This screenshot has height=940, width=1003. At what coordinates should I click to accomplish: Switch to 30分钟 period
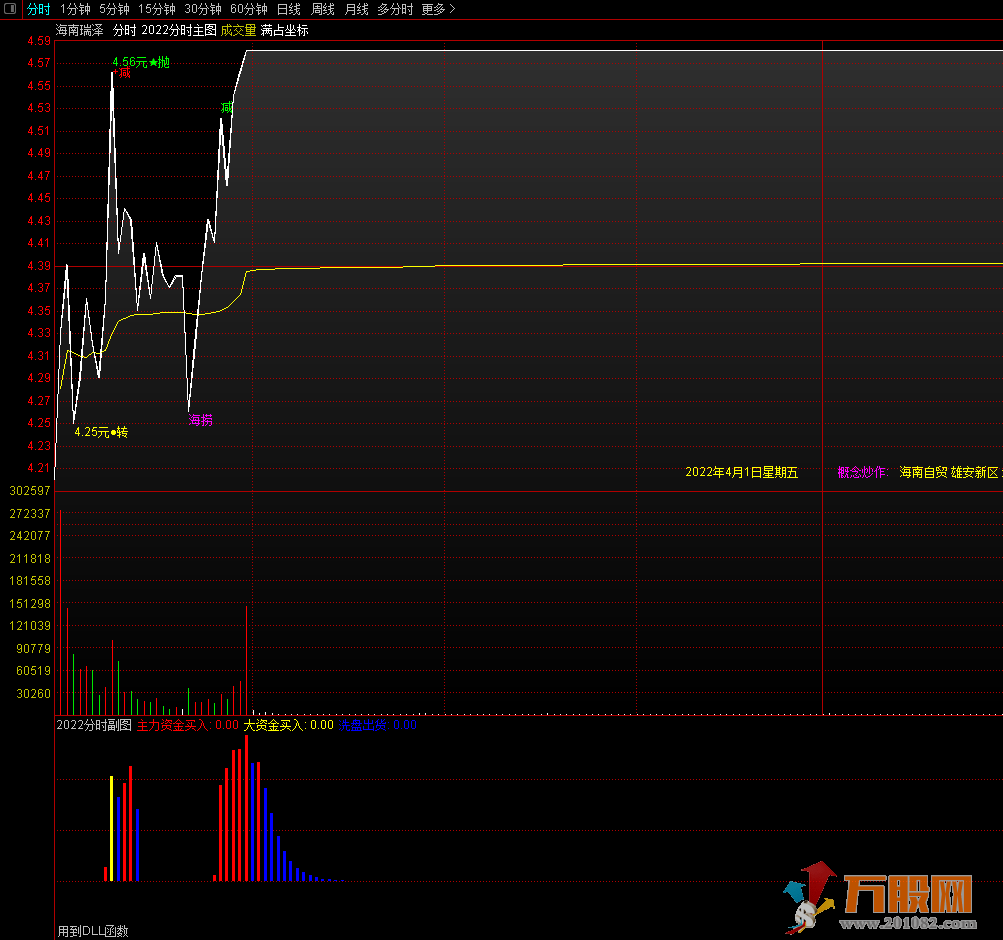click(203, 9)
